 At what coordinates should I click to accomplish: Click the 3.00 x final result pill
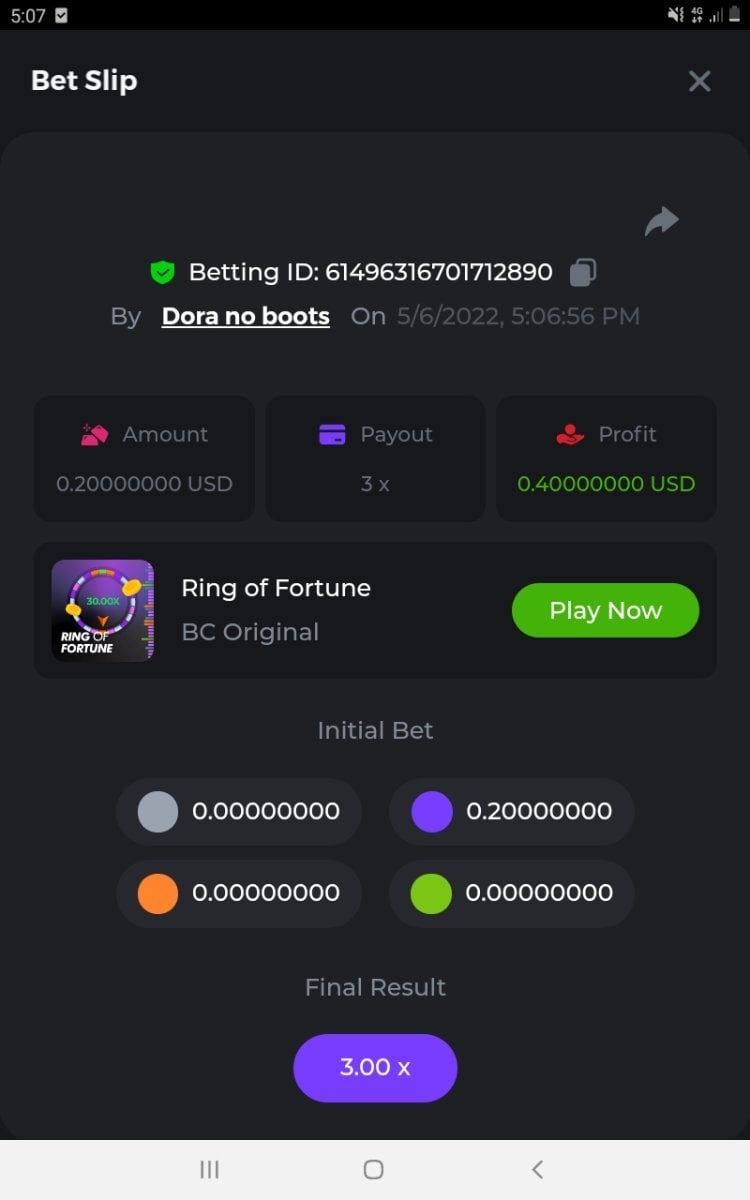[x=375, y=1068]
